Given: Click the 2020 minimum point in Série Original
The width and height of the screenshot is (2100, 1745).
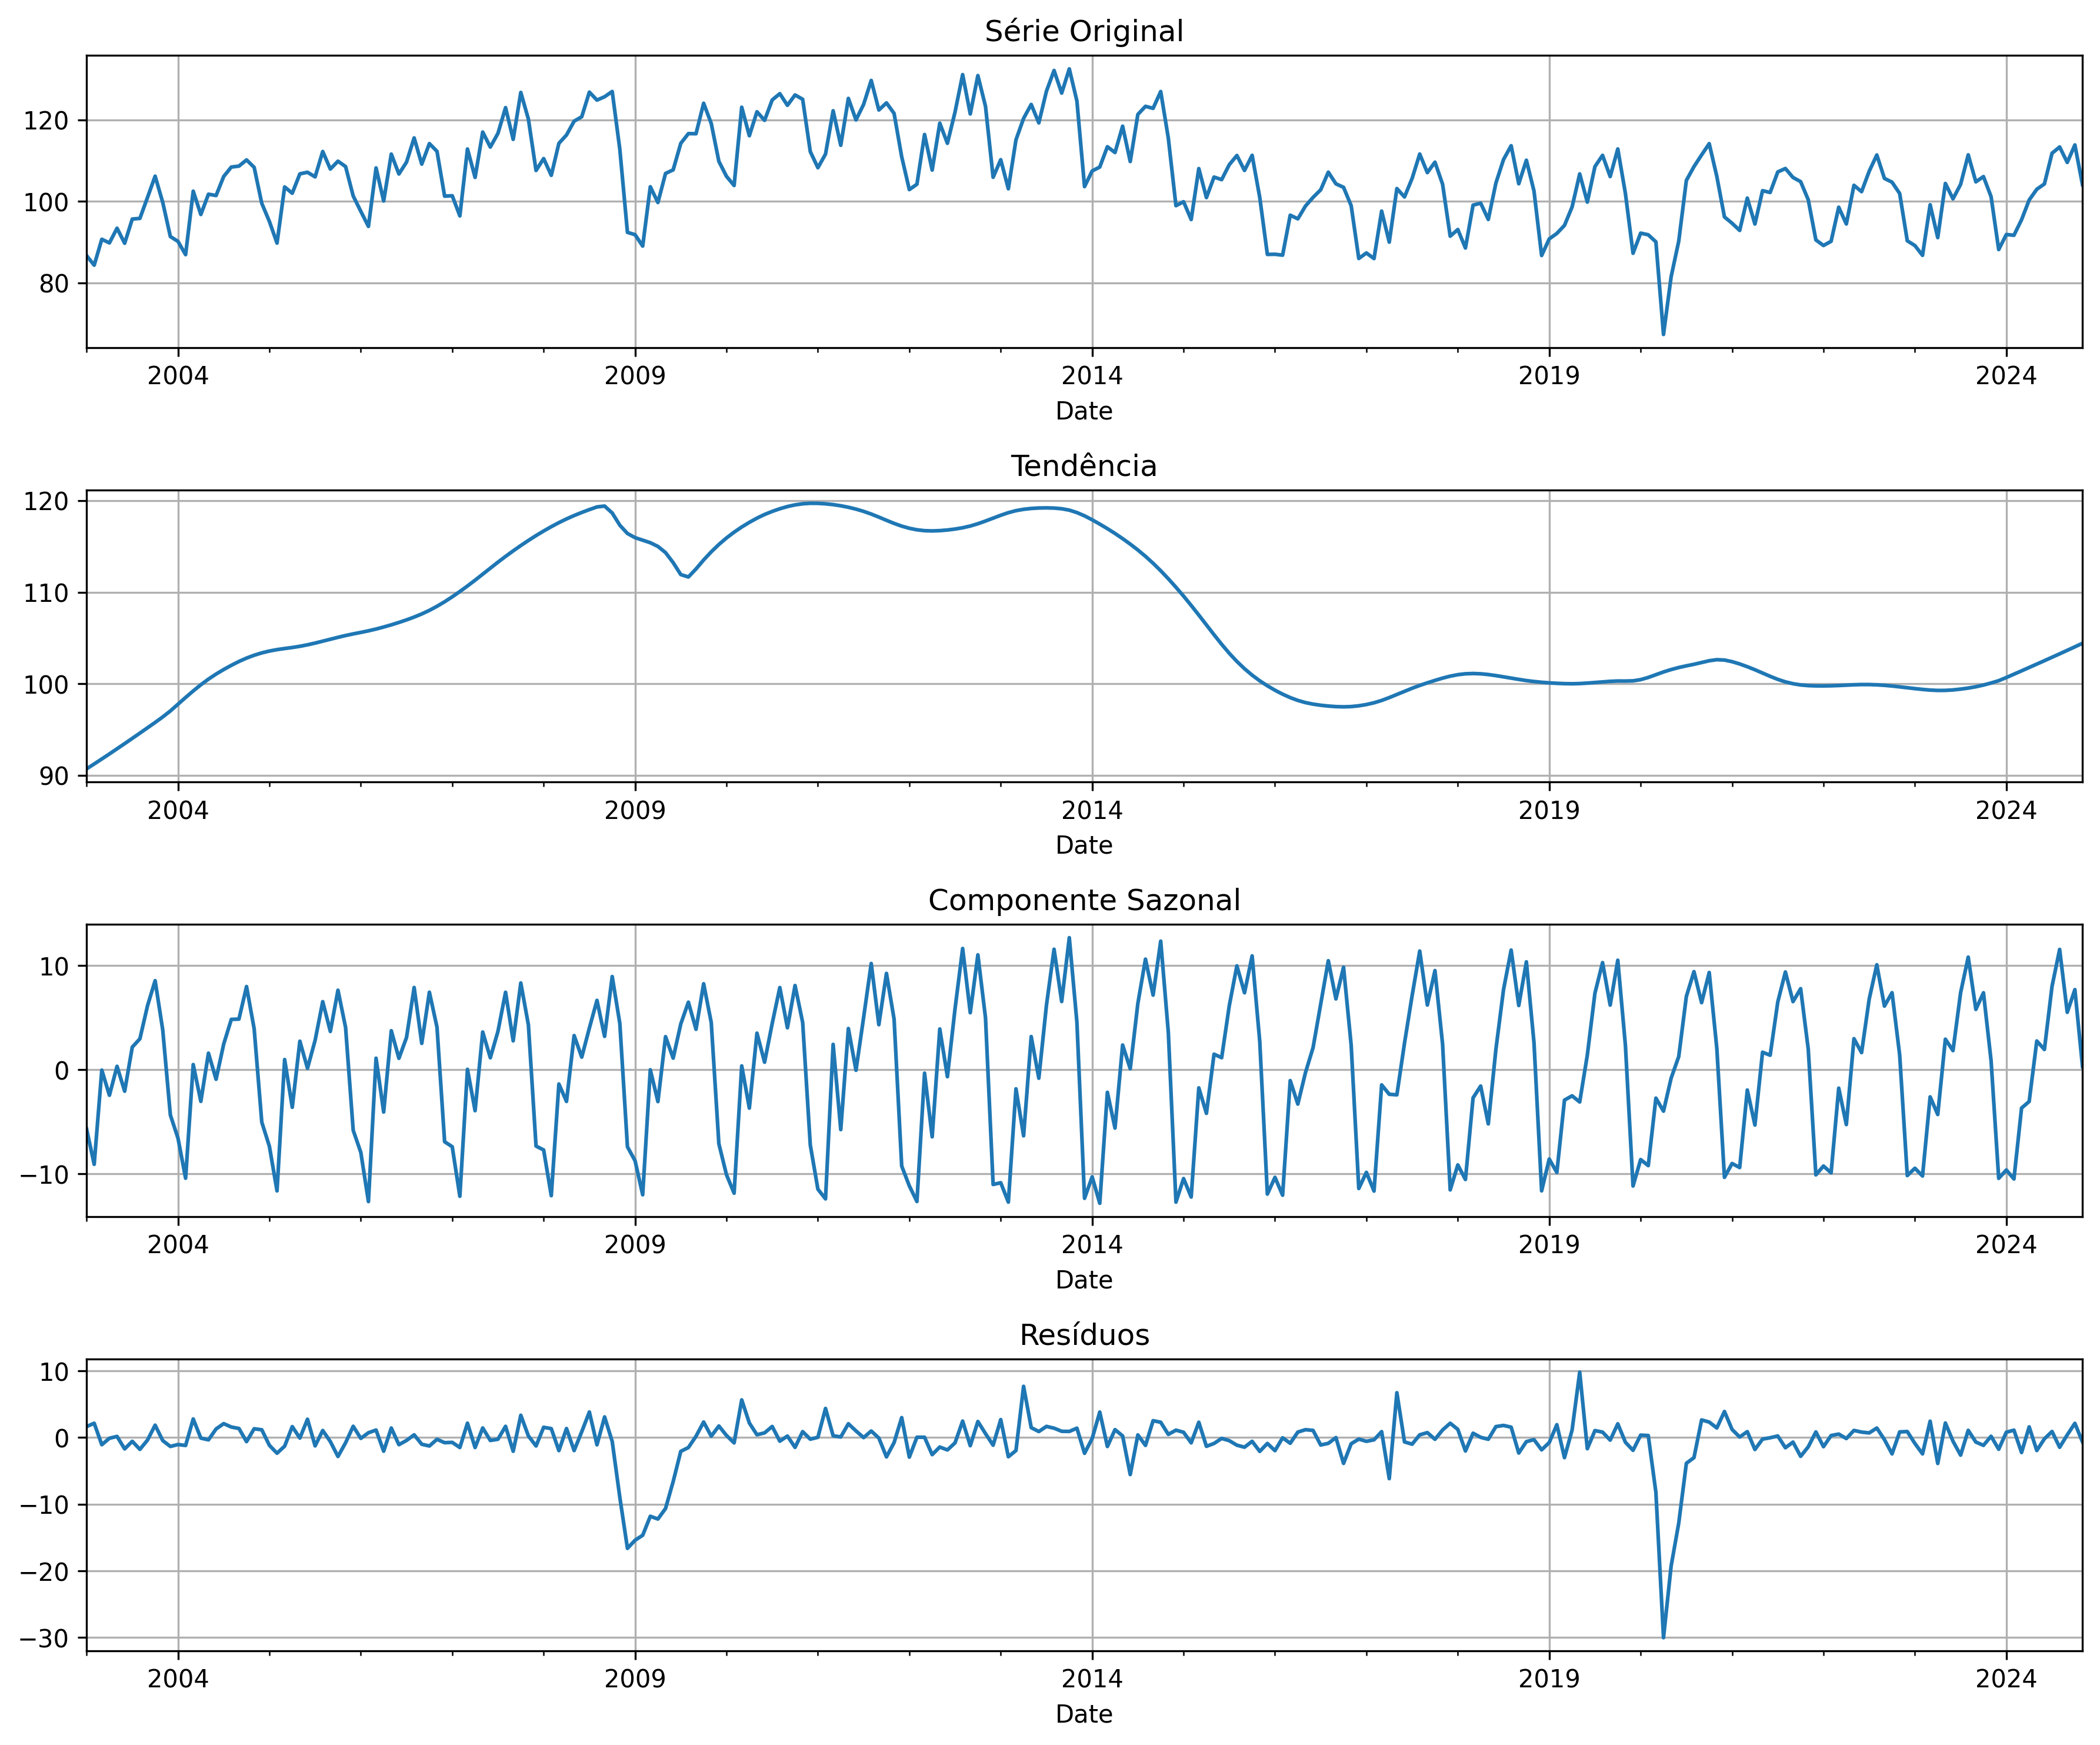Looking at the screenshot, I should click(1663, 333).
